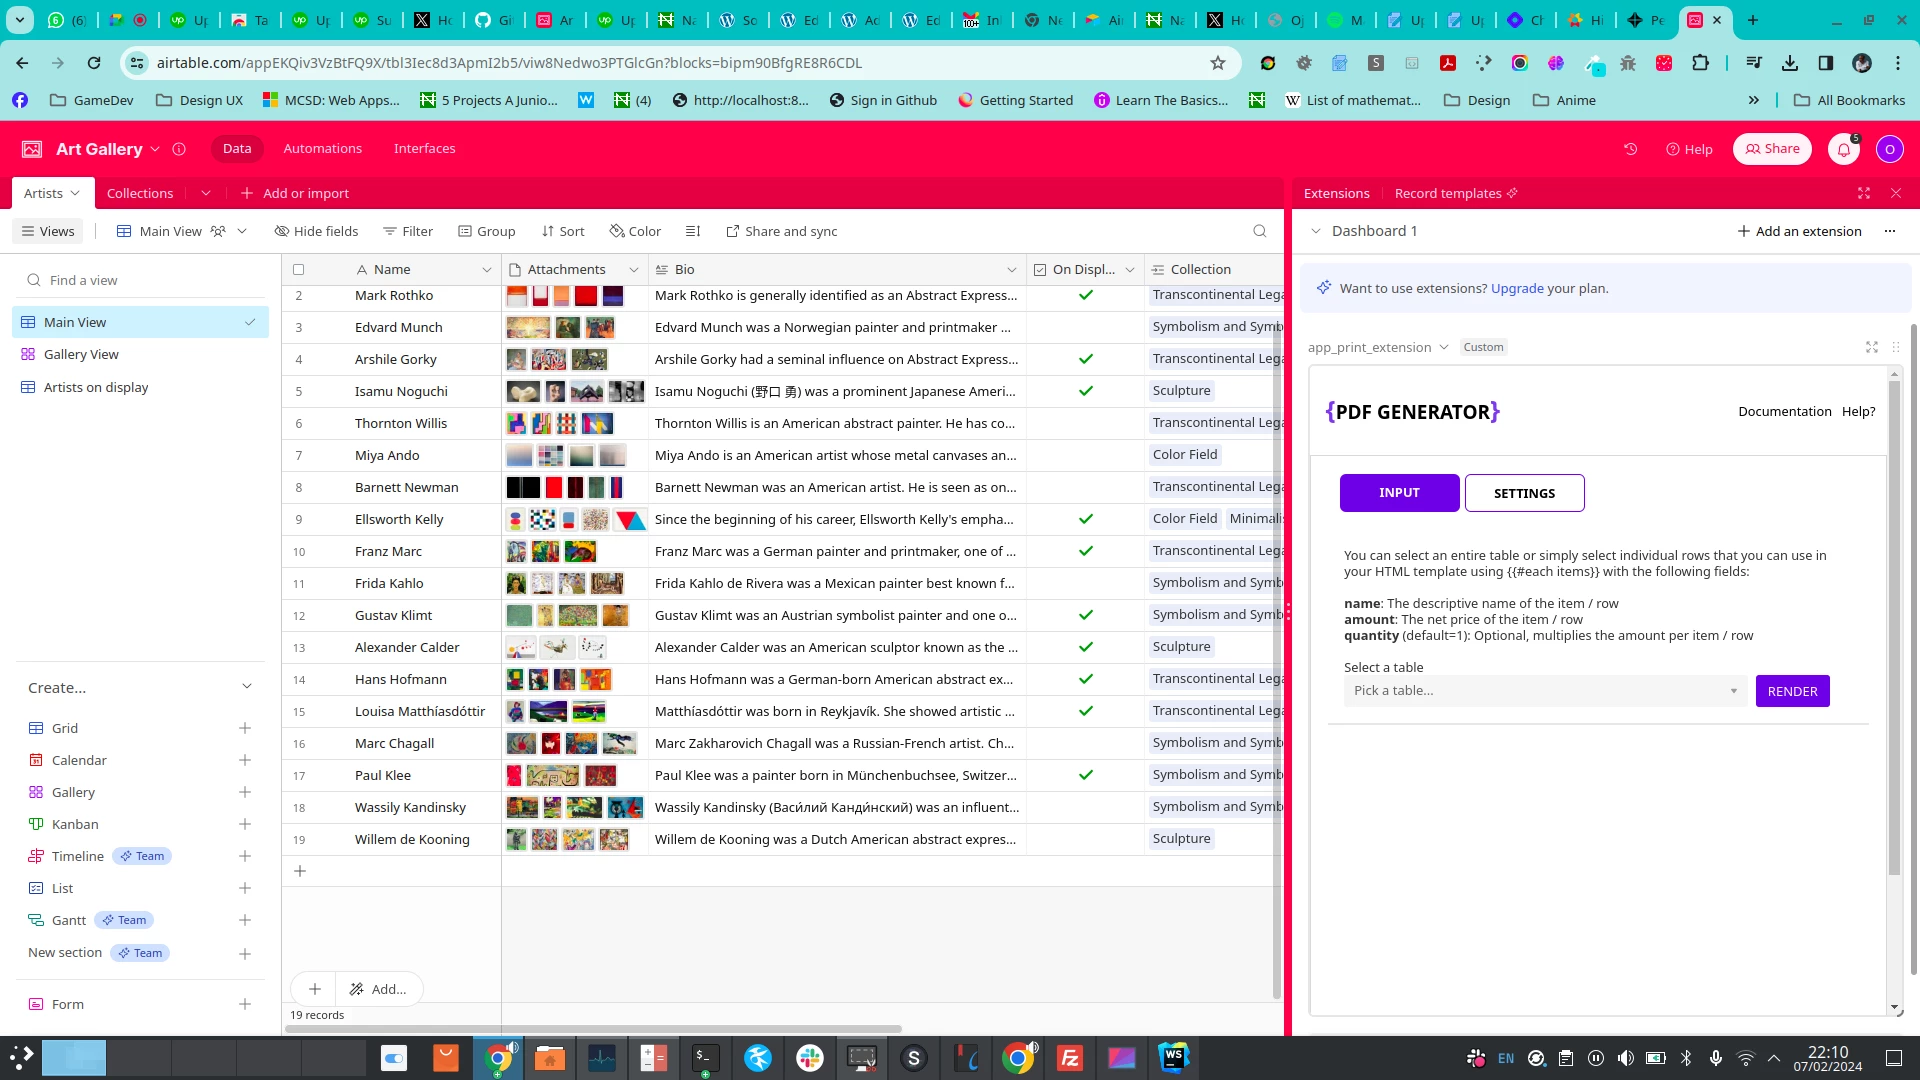Open the row height icon menu

pos(693,231)
